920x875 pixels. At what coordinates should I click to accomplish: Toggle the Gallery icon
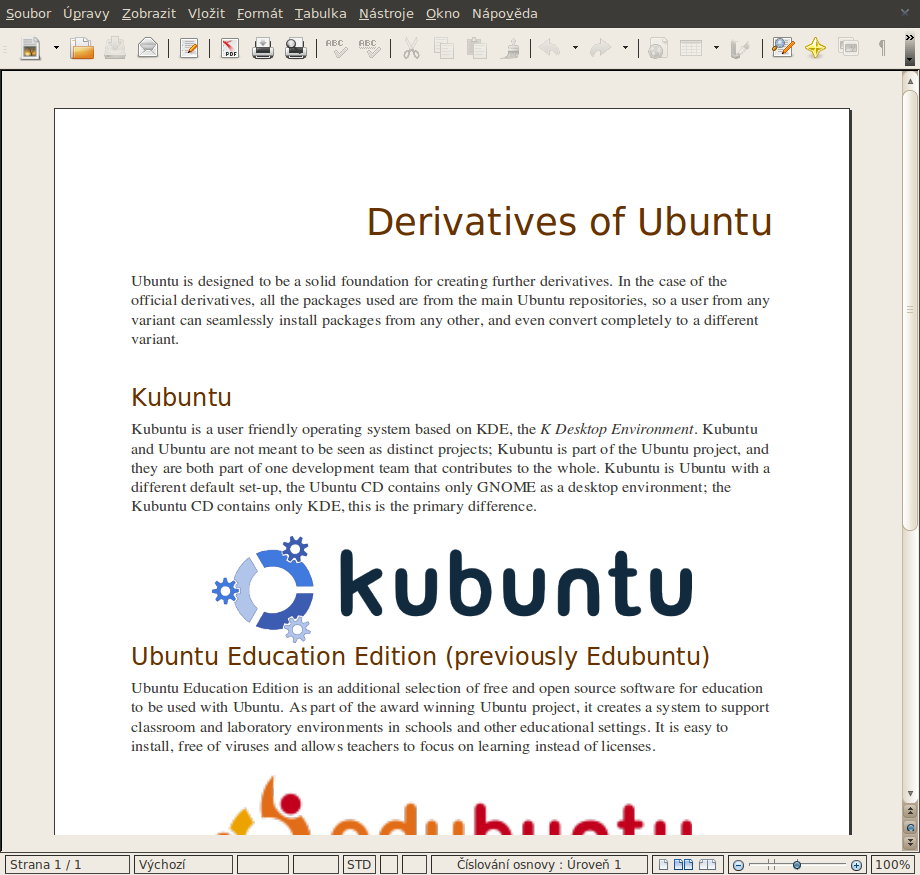(848, 48)
